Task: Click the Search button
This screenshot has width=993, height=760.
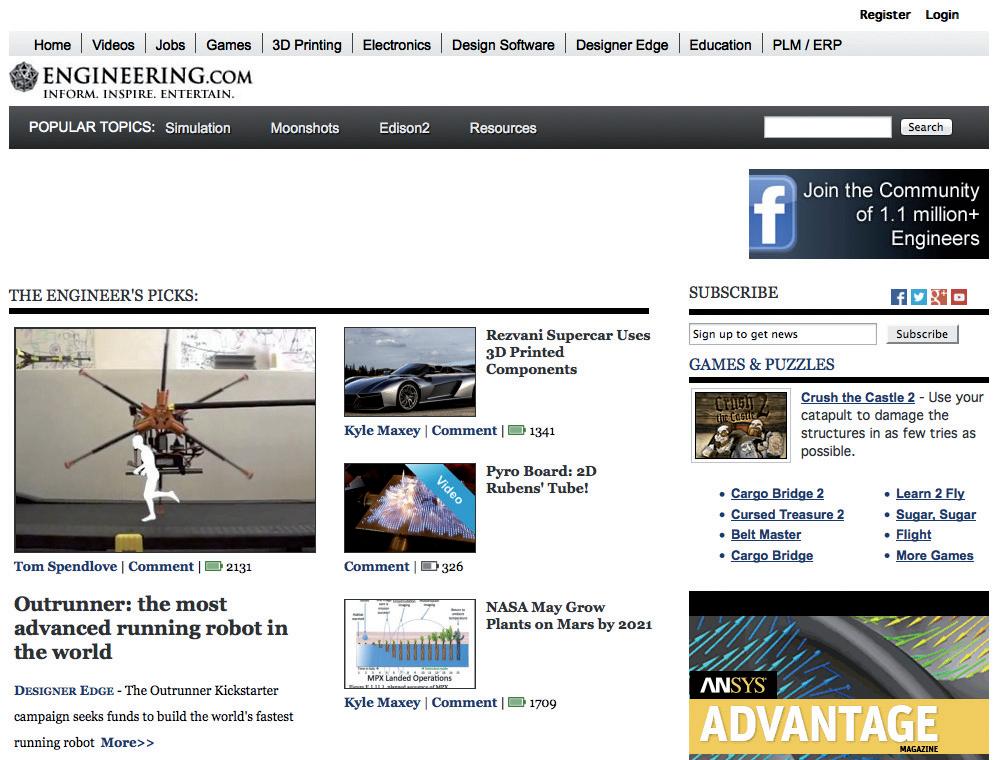Action: point(926,127)
